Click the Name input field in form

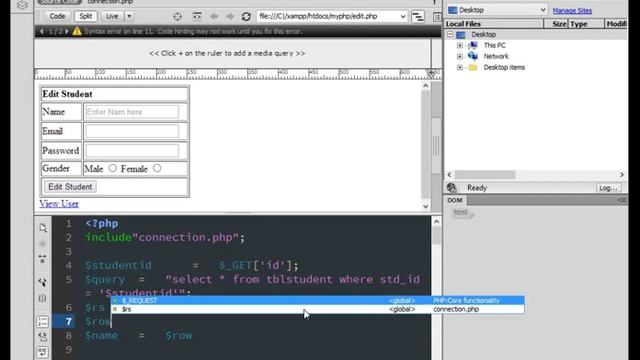click(x=132, y=112)
